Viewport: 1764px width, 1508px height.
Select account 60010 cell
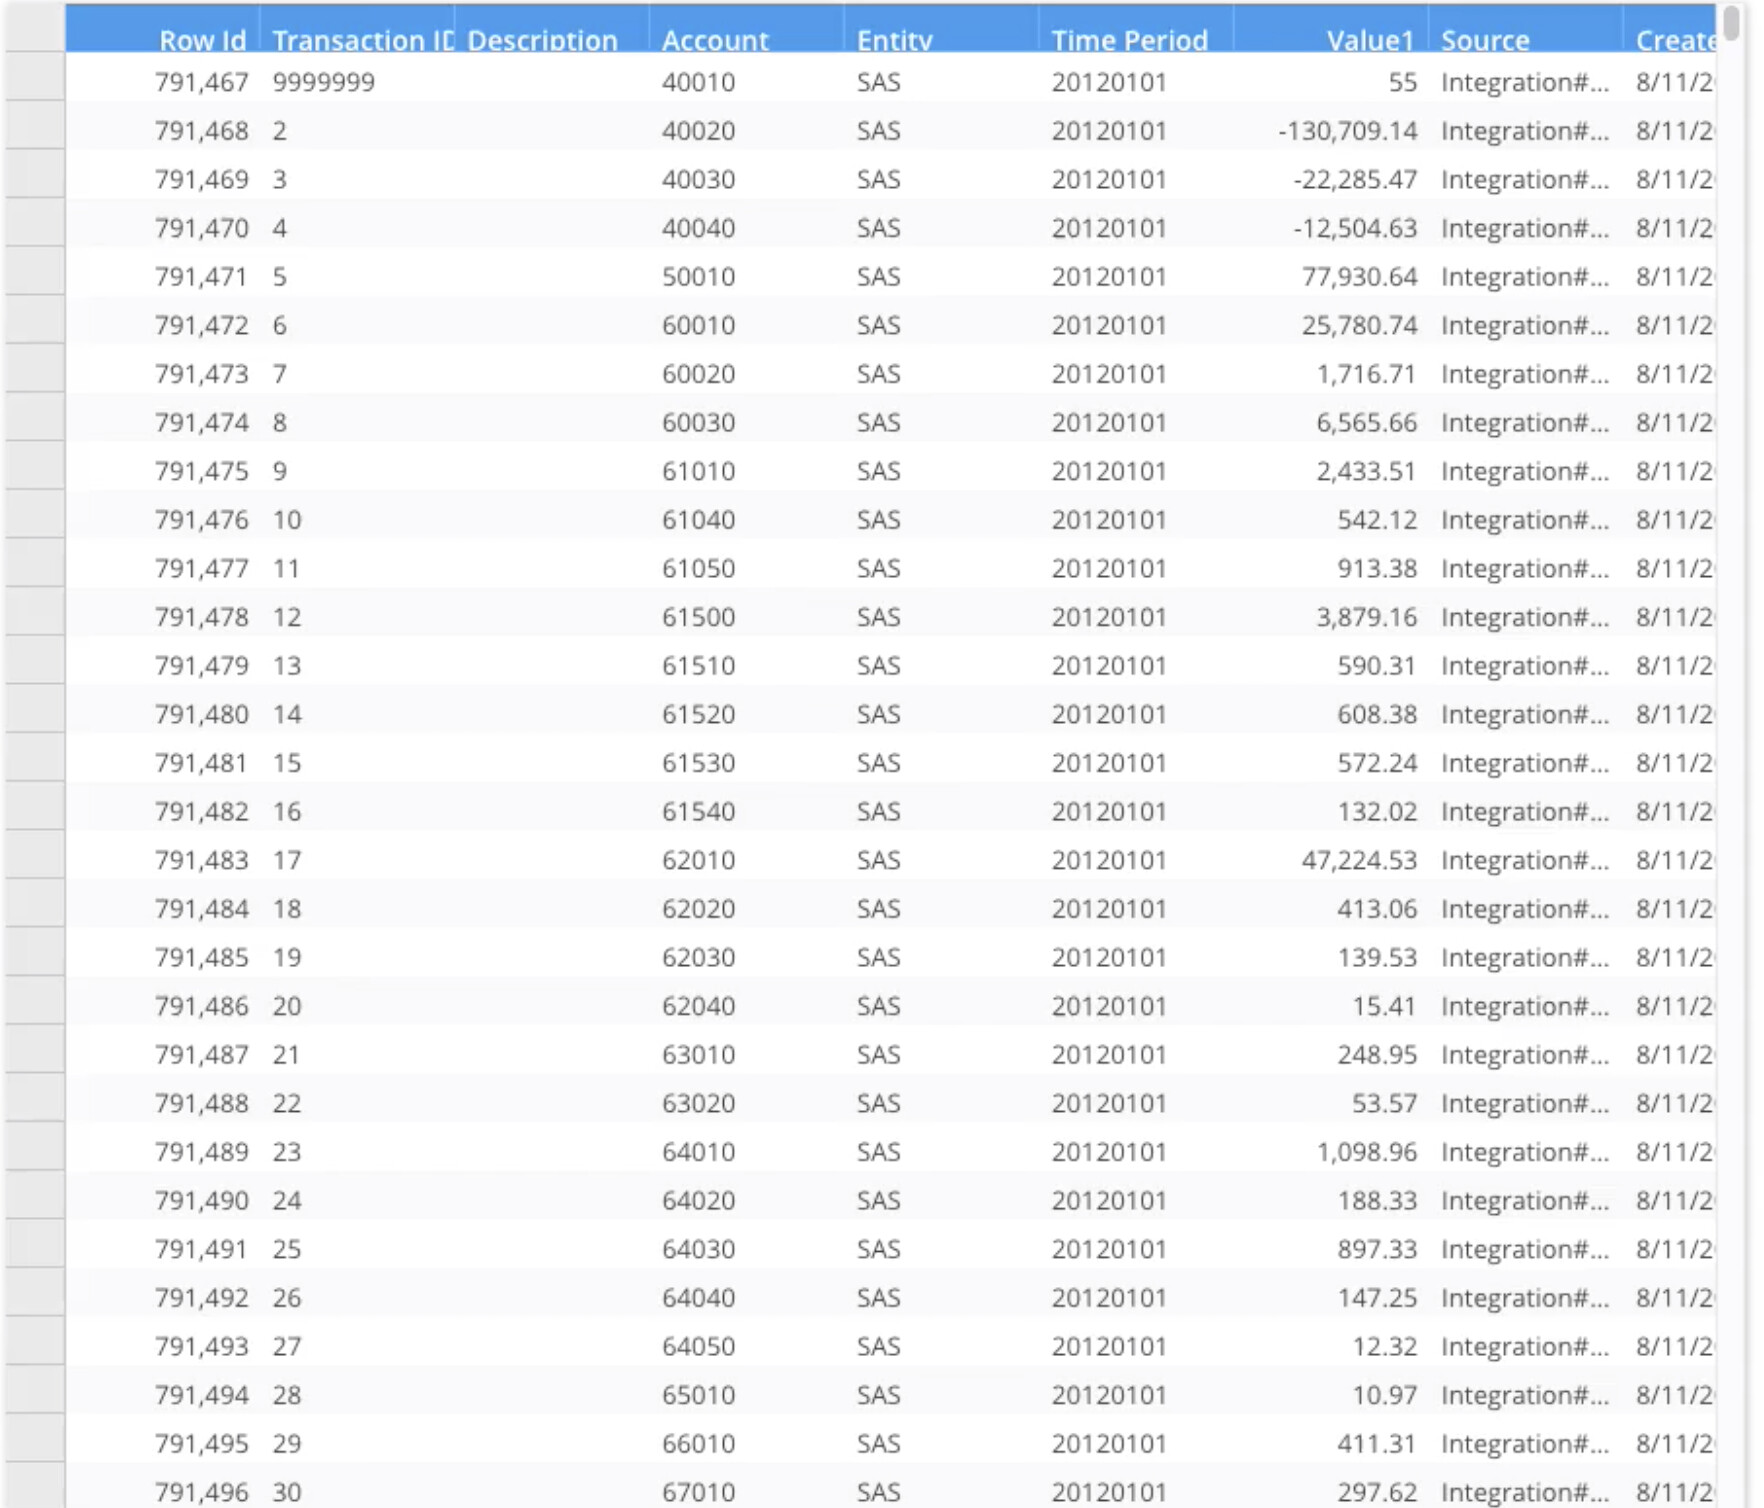click(746, 326)
